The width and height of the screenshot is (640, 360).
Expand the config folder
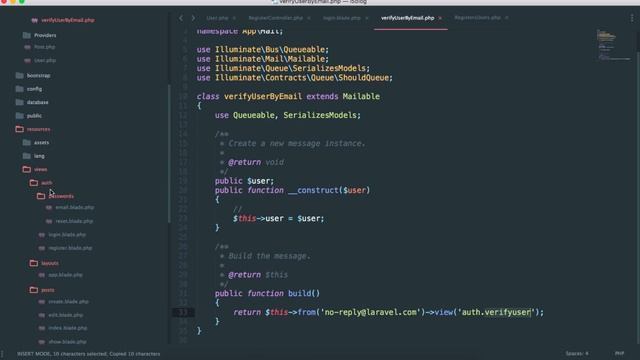(x=20, y=89)
